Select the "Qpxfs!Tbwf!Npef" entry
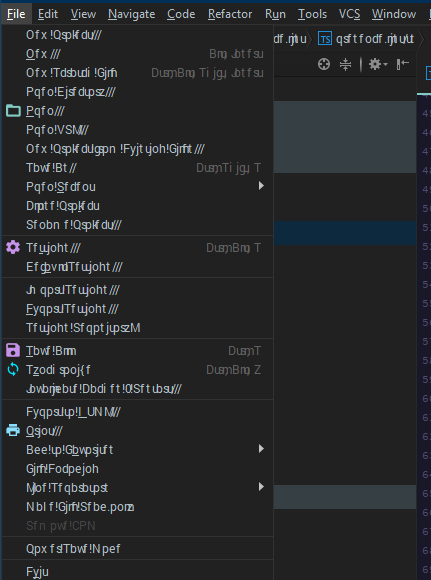Viewport: 431px width, 580px height. (x=137, y=549)
